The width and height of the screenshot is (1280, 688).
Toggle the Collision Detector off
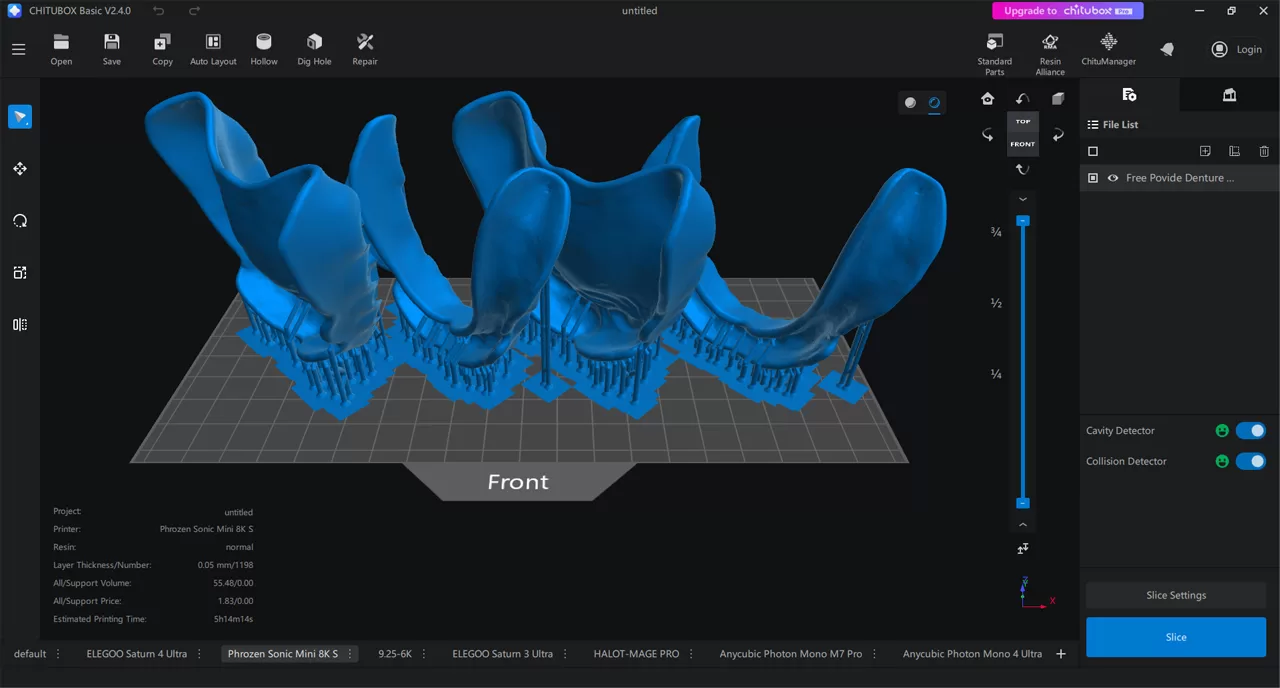coord(1251,461)
